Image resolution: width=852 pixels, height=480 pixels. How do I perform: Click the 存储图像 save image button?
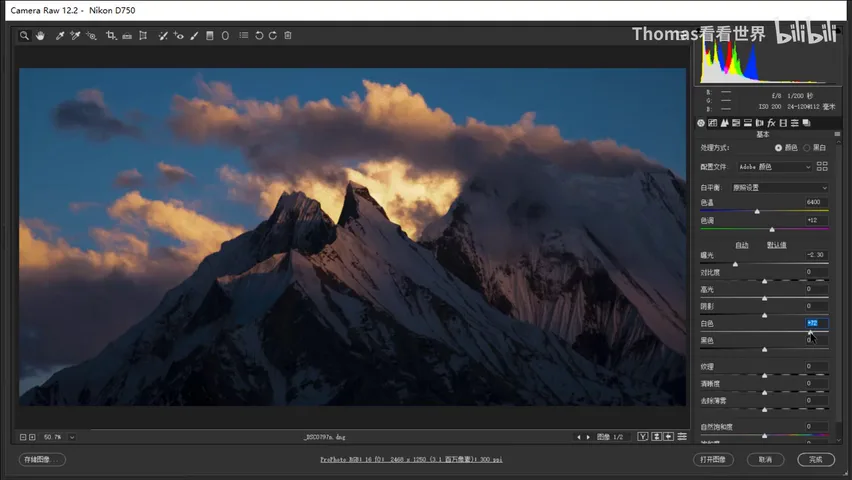click(42, 459)
